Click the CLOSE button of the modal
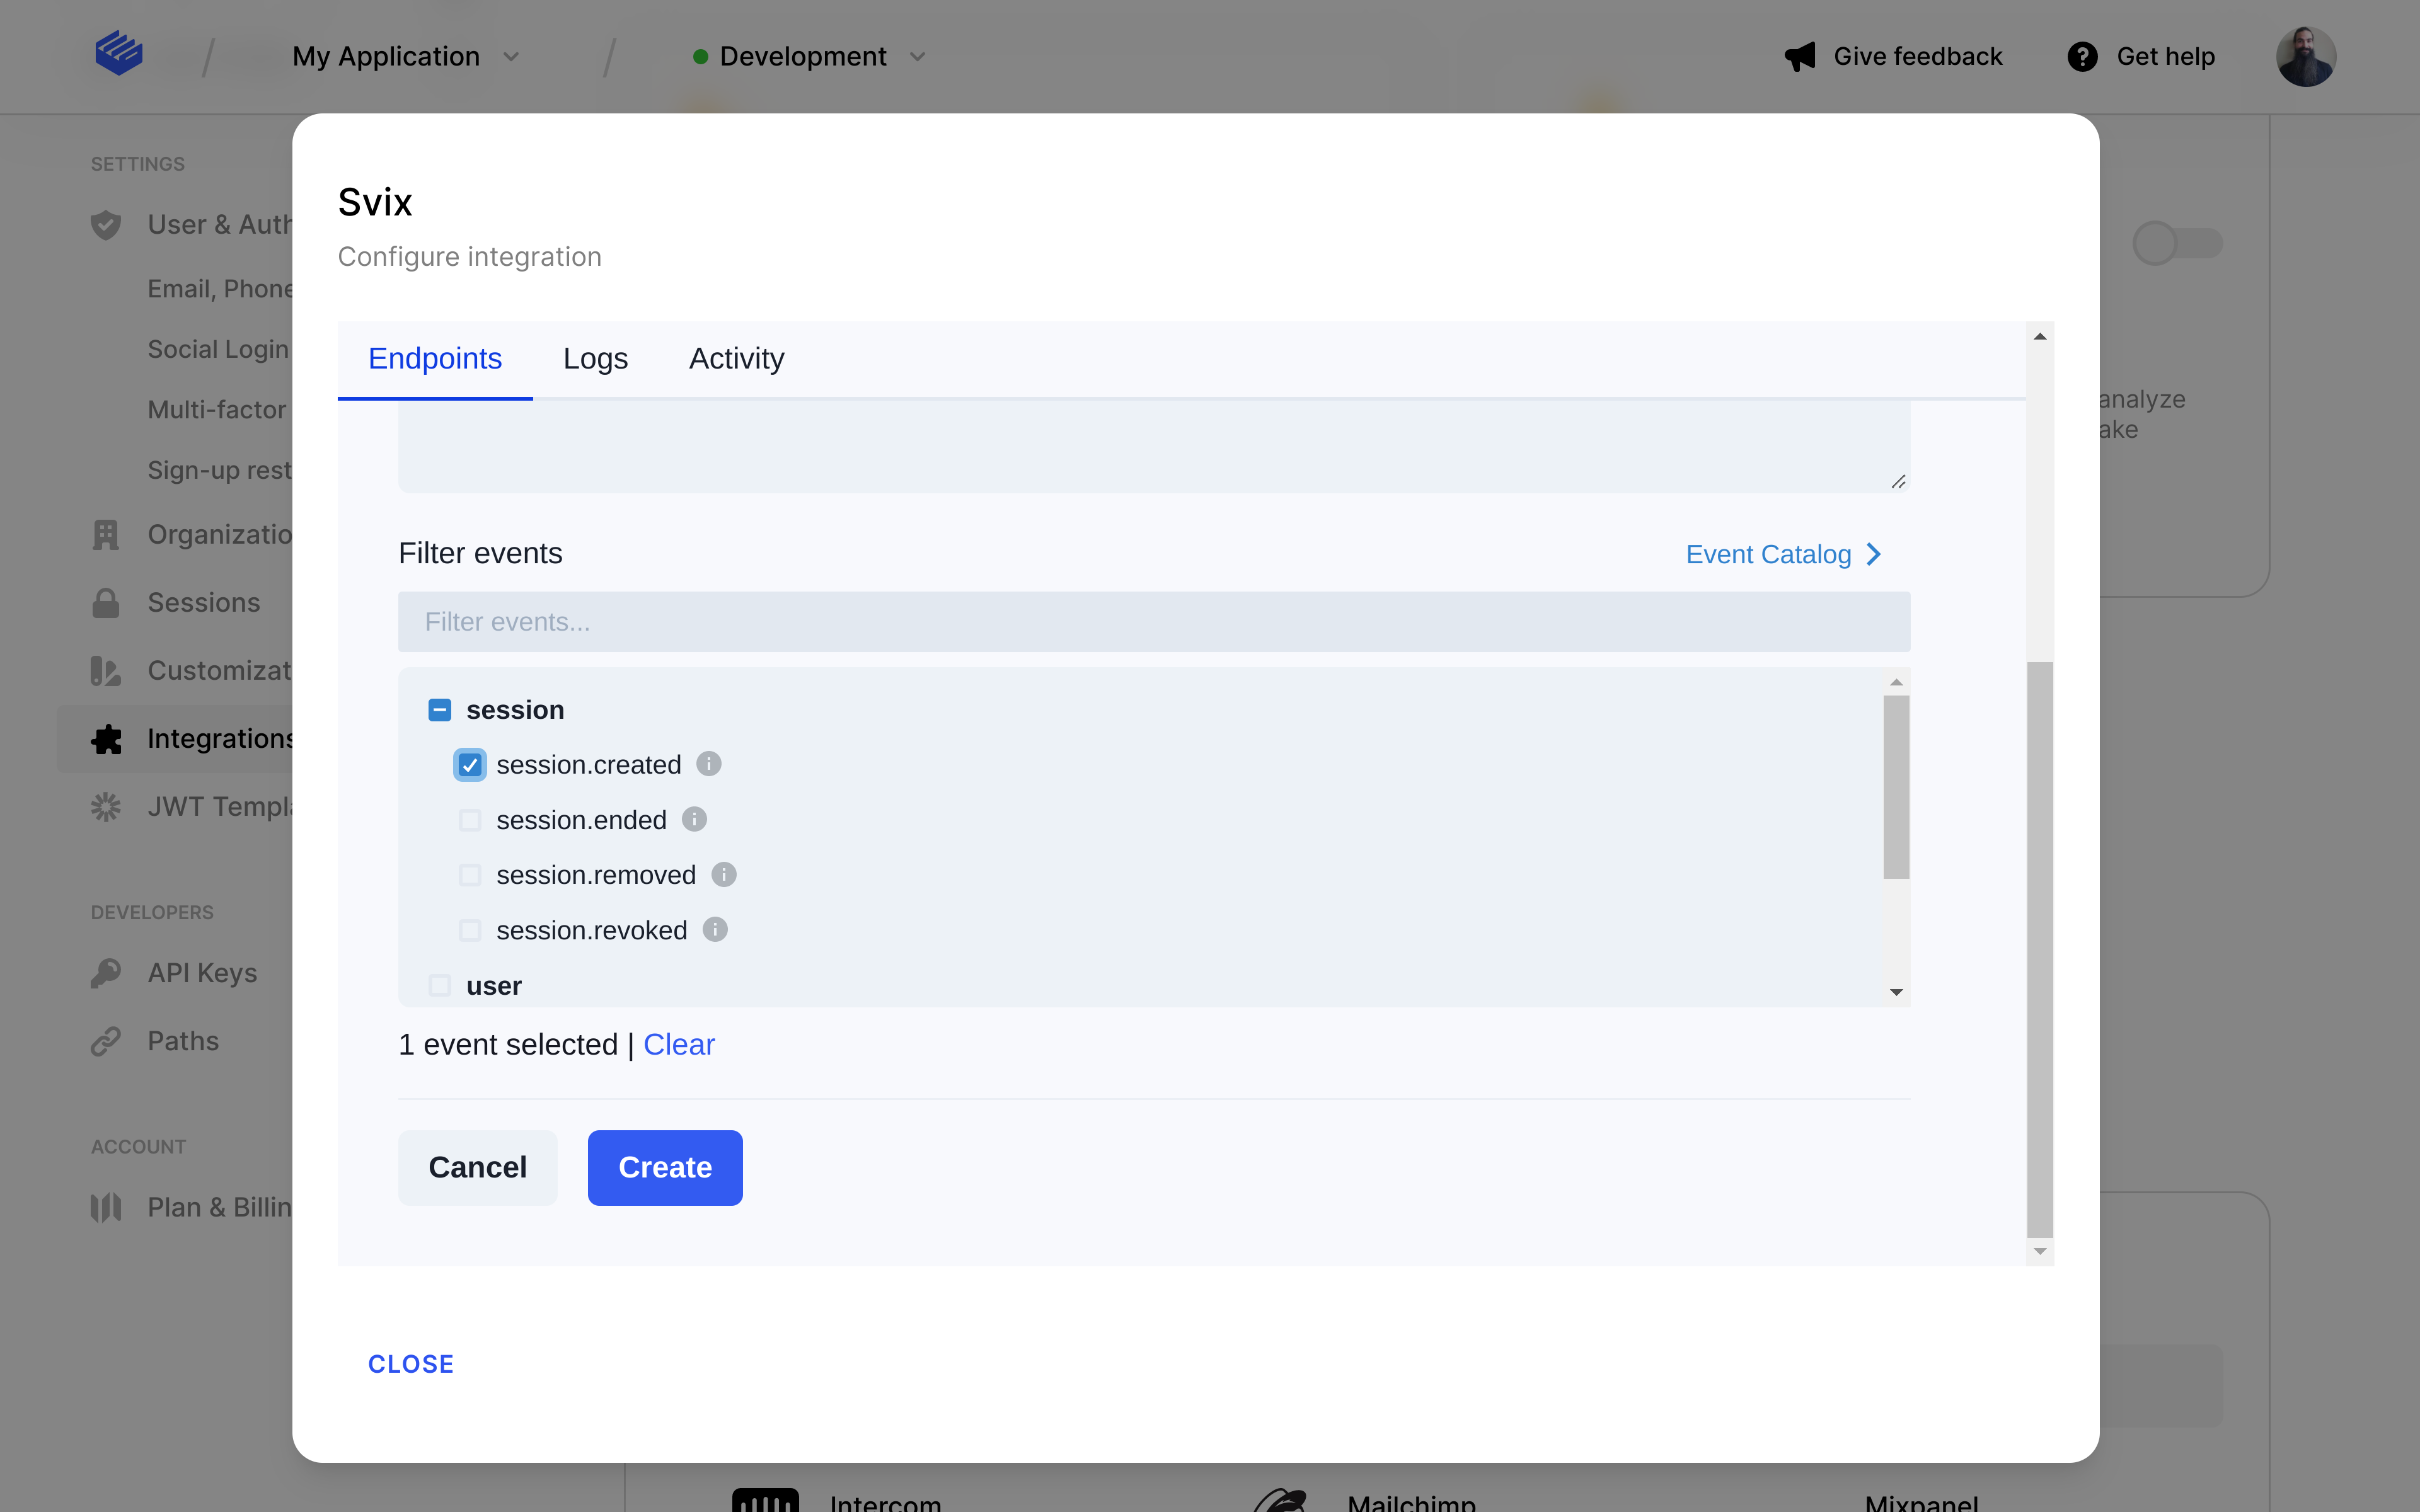The width and height of the screenshot is (2420, 1512). tap(411, 1364)
